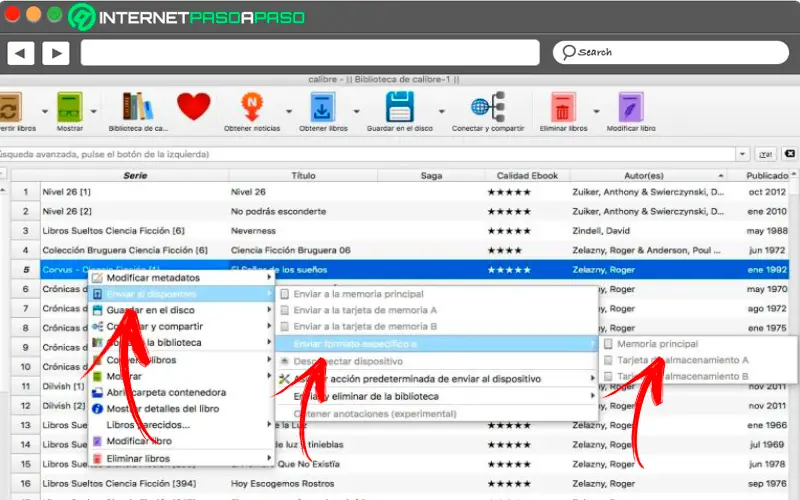Click row number 16 header

26,483
